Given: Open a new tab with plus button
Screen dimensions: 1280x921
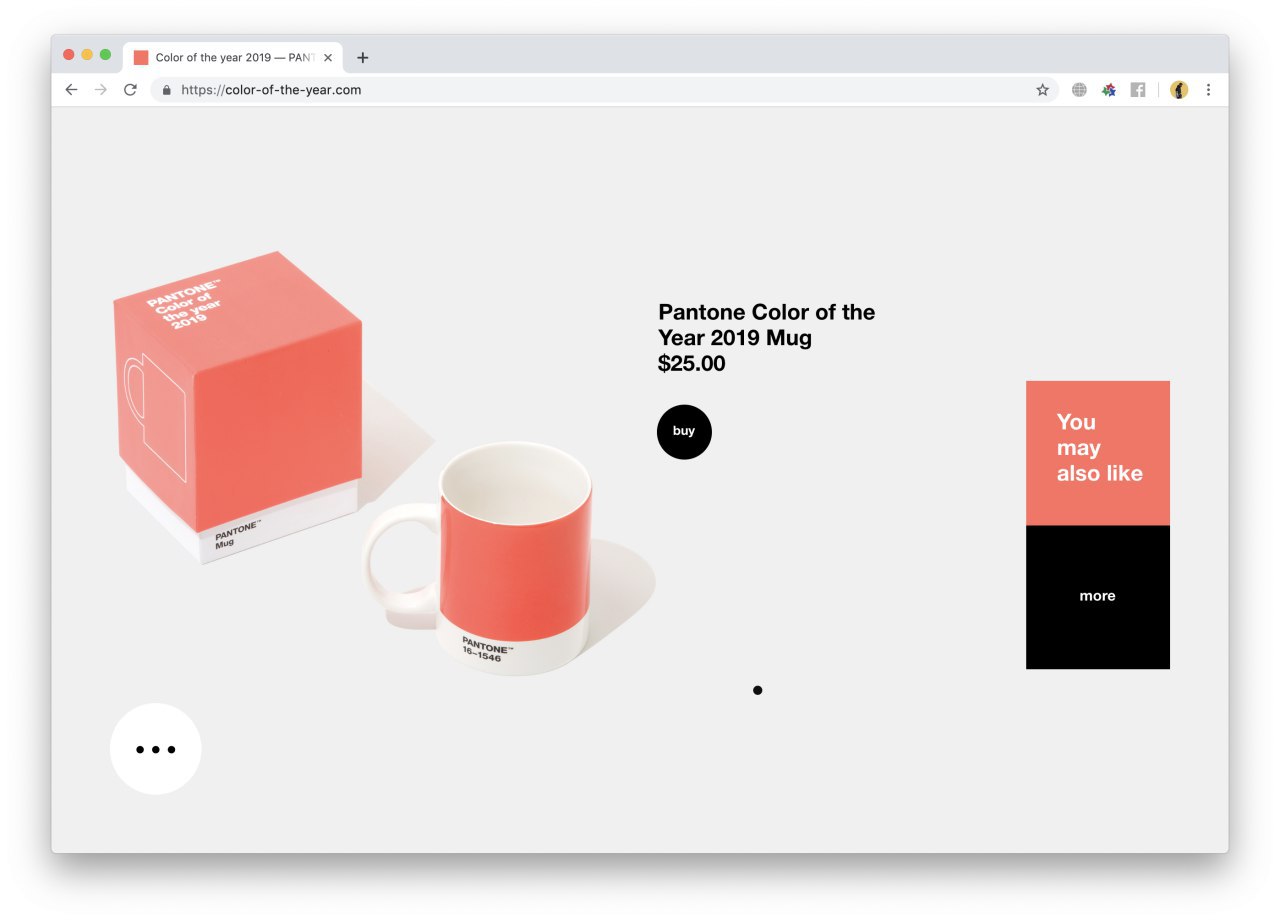Looking at the screenshot, I should [363, 58].
